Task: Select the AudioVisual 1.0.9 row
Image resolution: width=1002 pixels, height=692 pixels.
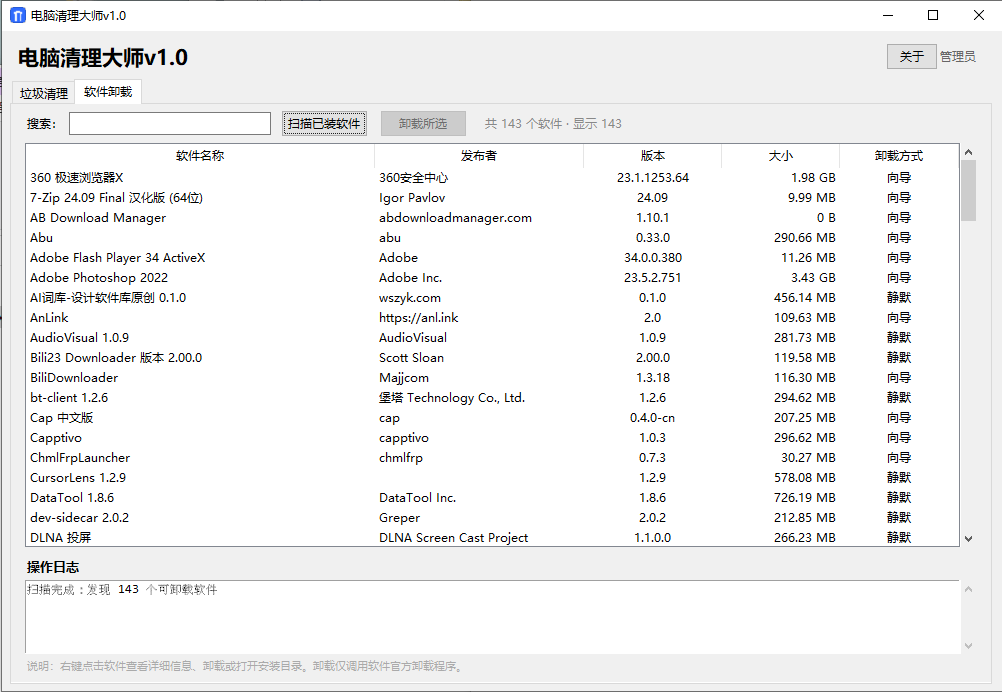Action: click(x=492, y=337)
